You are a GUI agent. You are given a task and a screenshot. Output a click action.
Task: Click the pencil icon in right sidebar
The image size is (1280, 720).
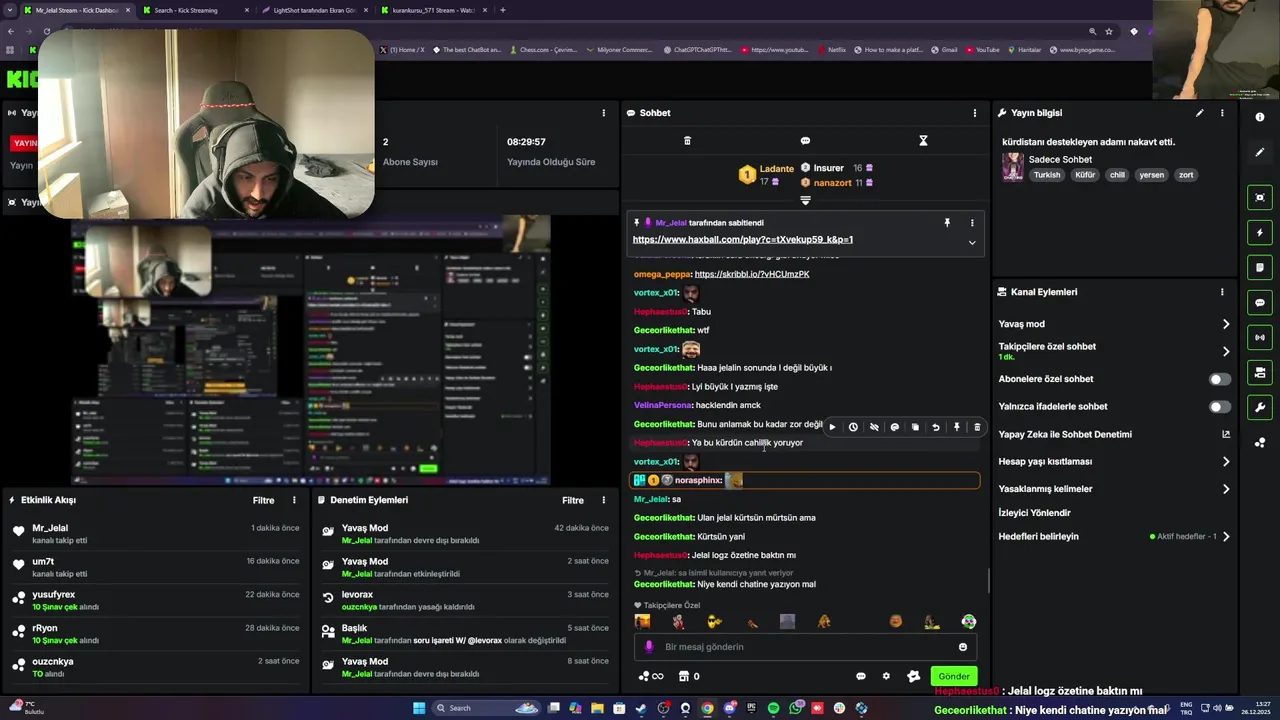(x=1260, y=152)
